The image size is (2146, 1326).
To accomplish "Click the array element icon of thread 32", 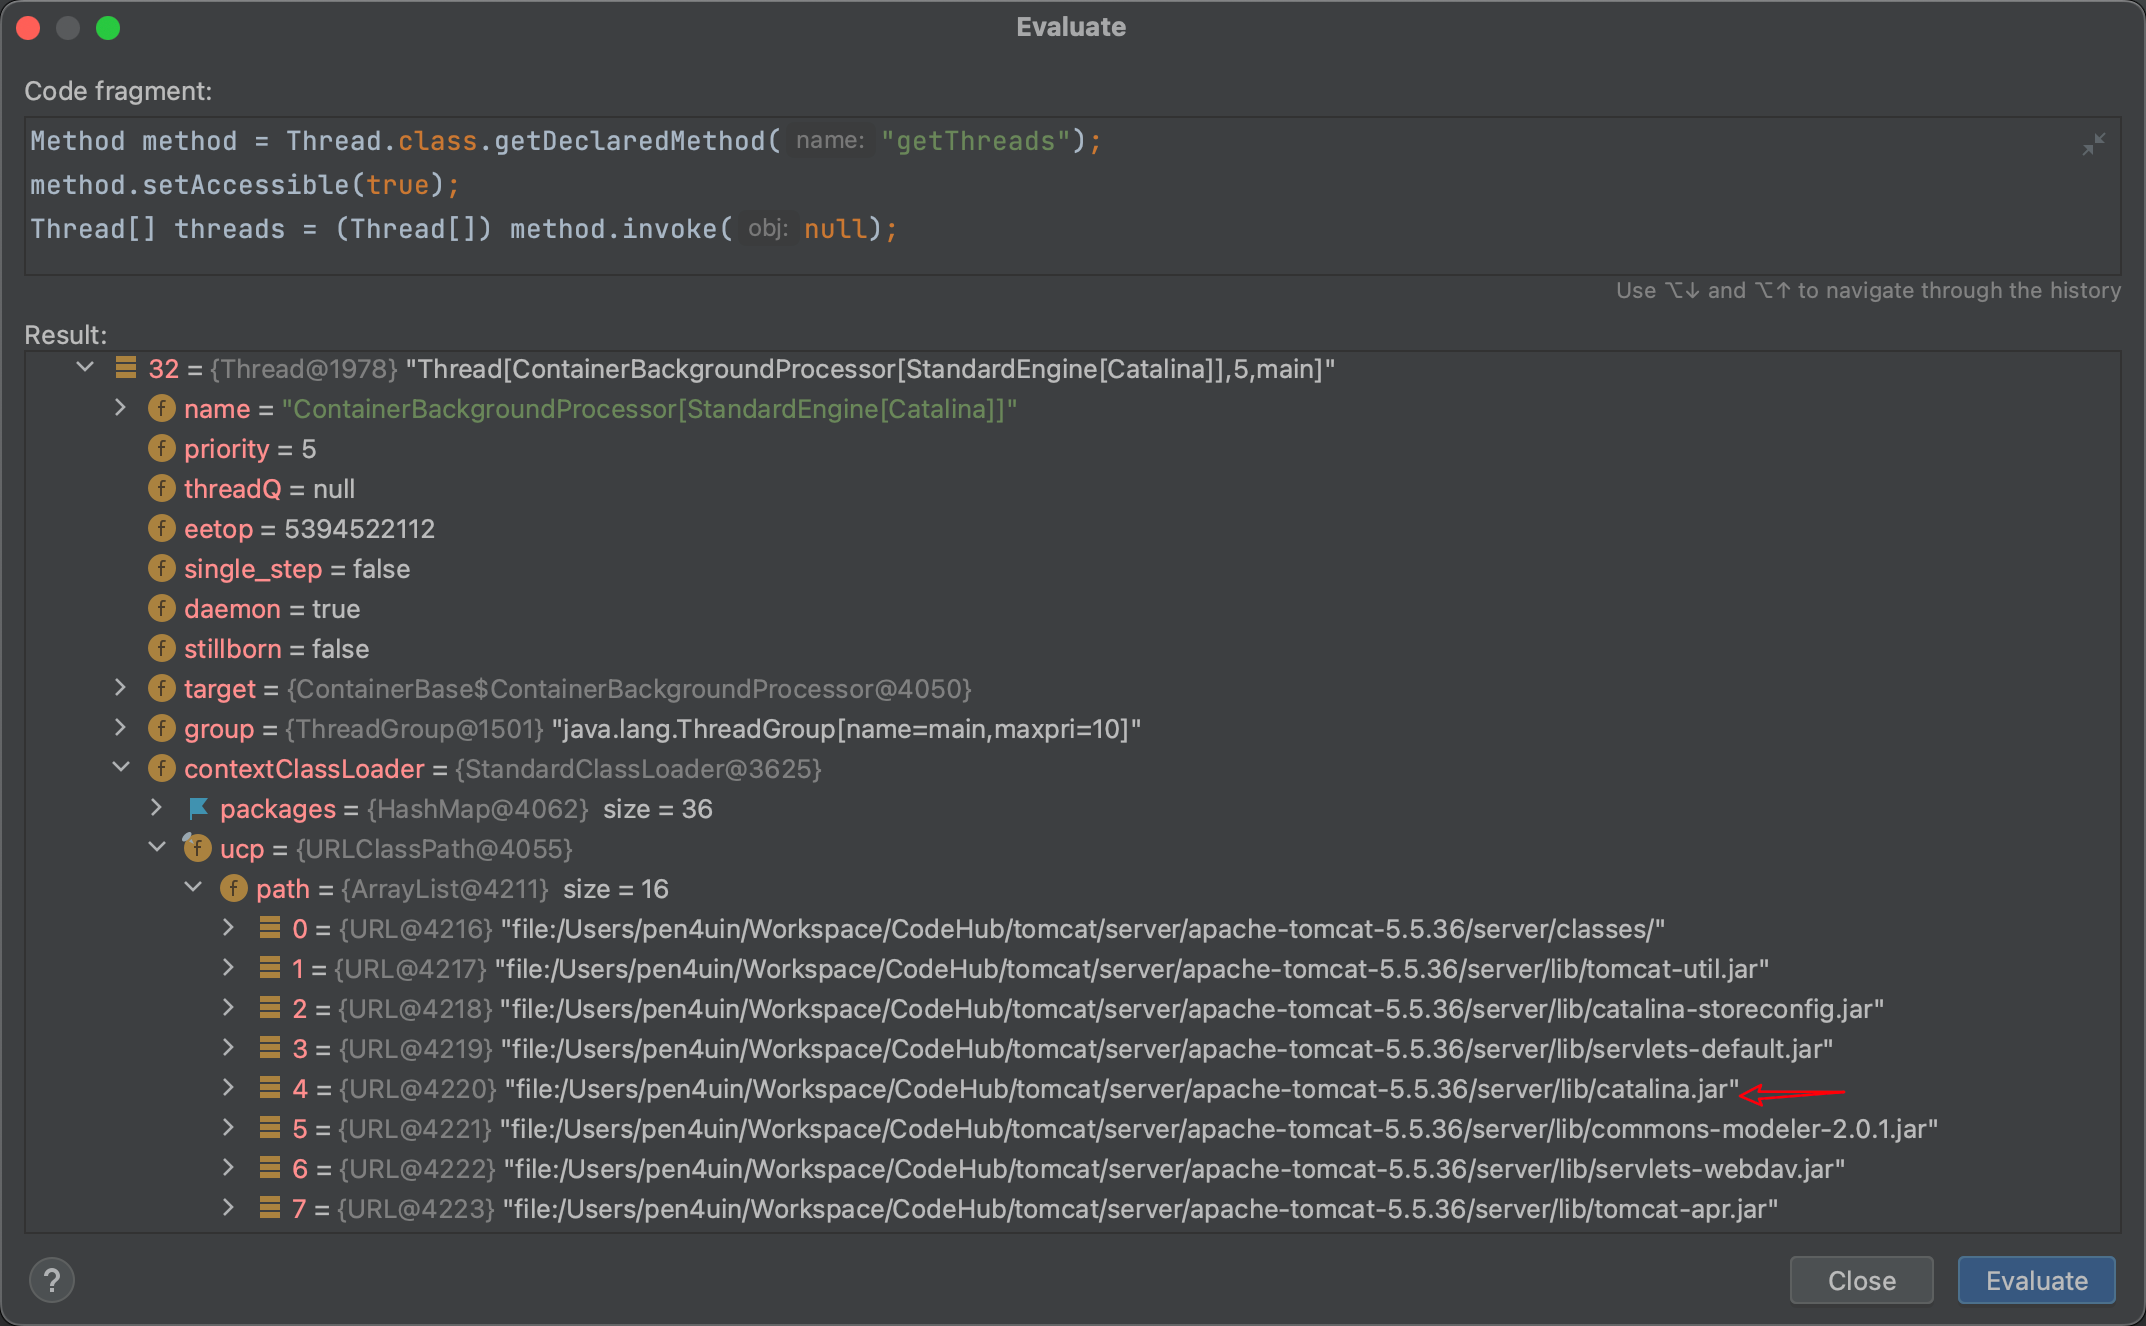I will (126, 368).
